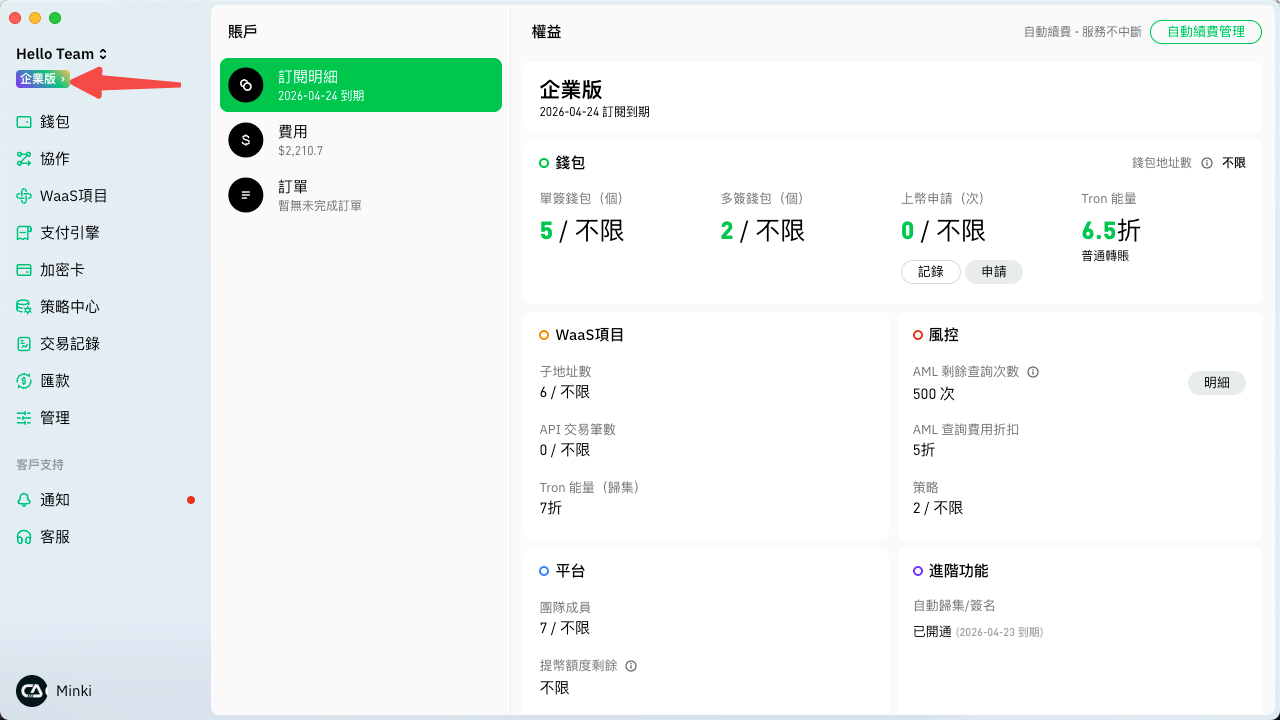Select the 支付引擎 payment engine icon
1280x720 pixels.
tap(24, 233)
